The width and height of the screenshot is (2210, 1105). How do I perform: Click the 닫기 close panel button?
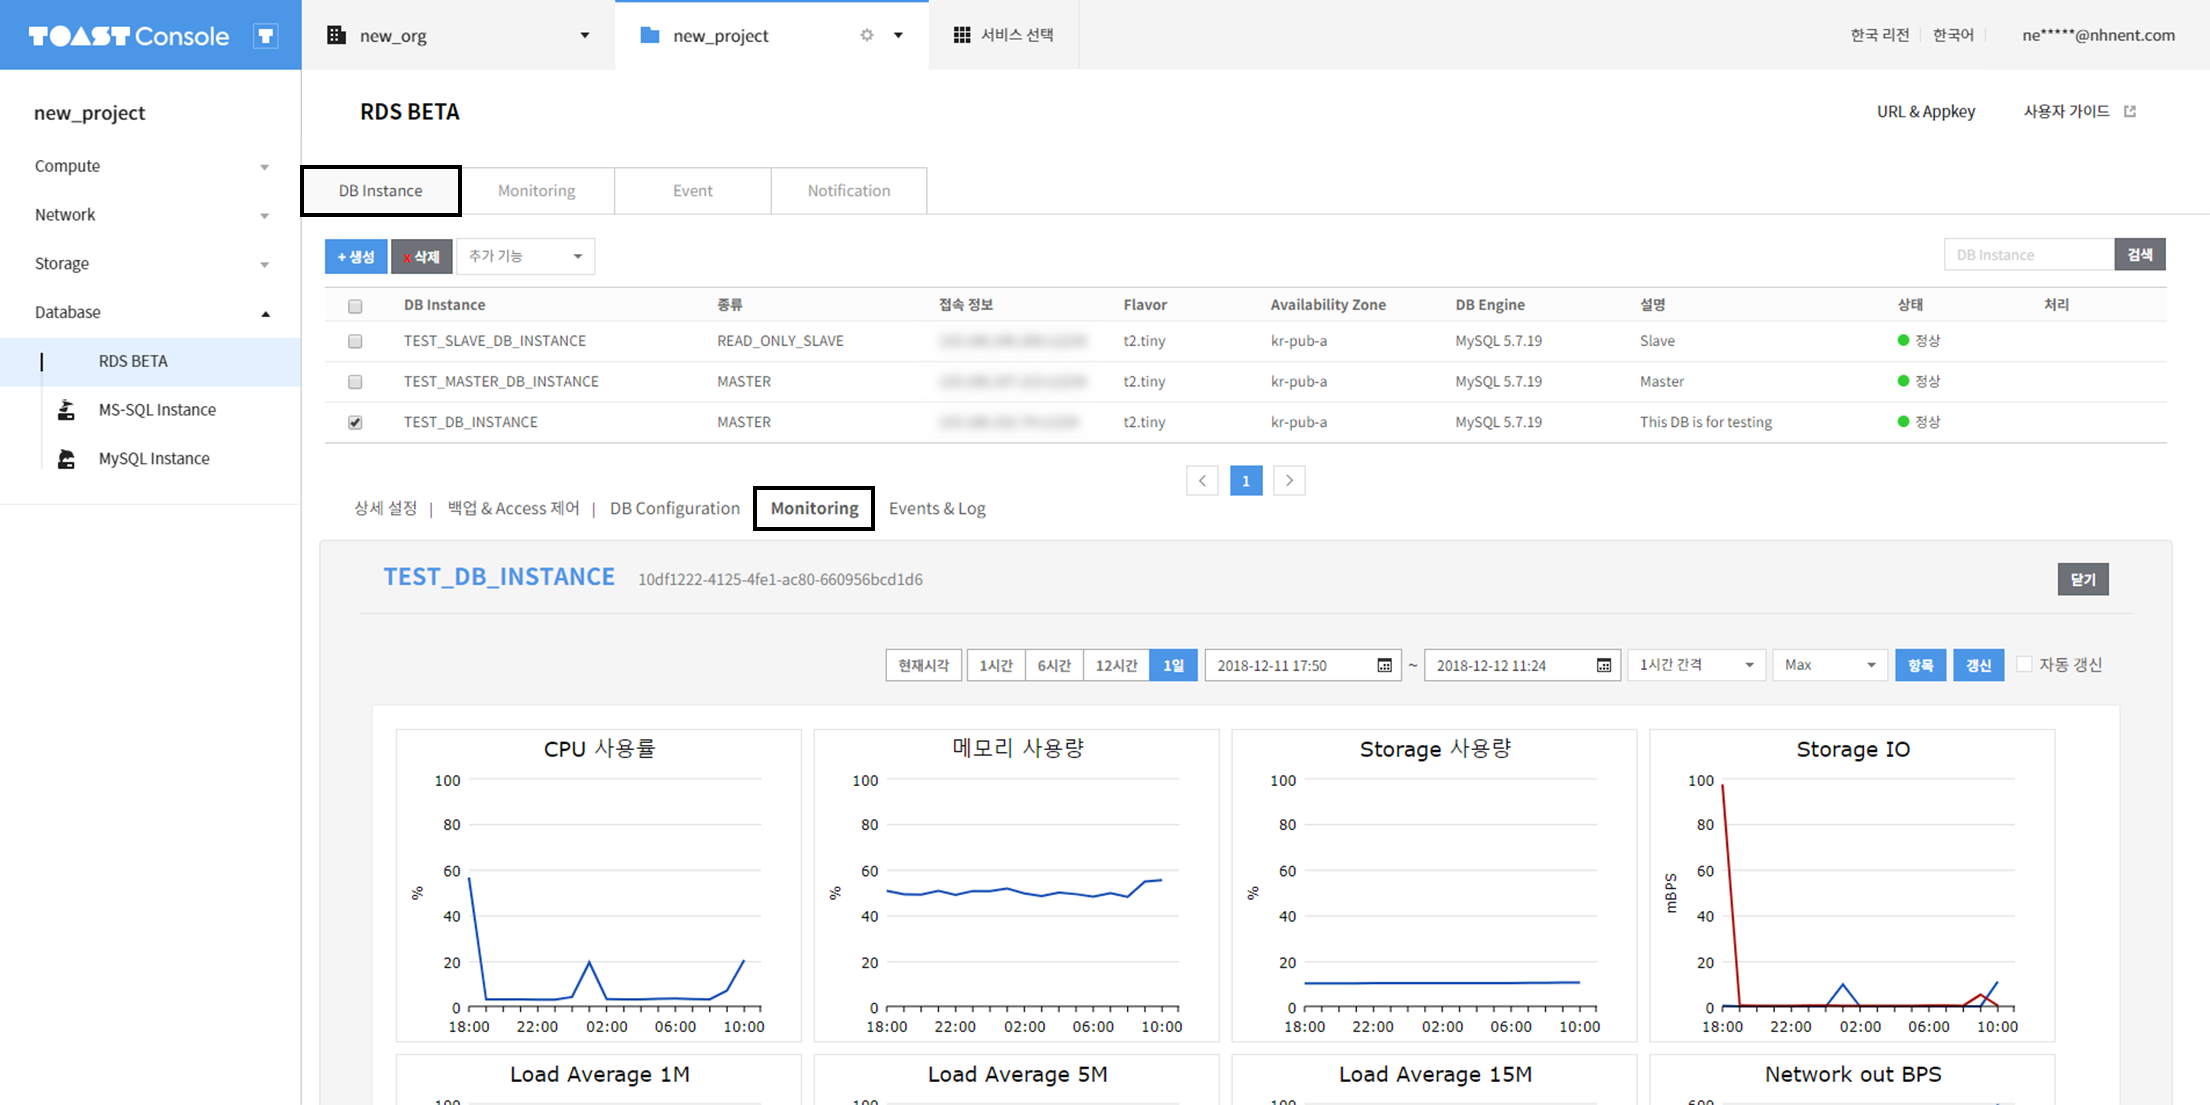(x=2083, y=579)
